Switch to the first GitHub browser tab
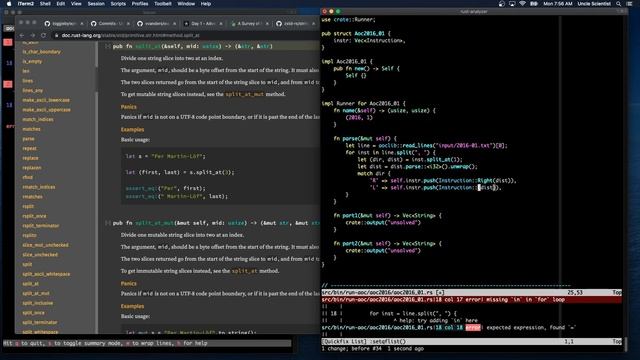Screen dimensions: 640x360 63,24
